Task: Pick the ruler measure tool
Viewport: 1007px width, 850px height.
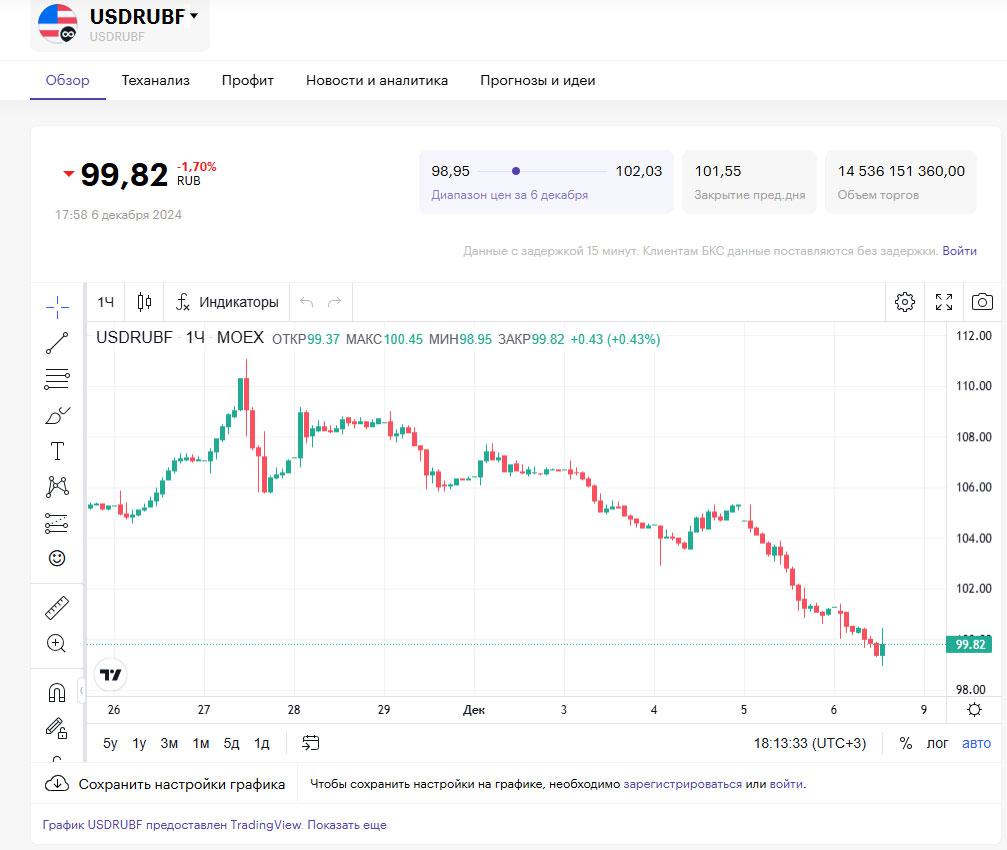Action: 57,607
